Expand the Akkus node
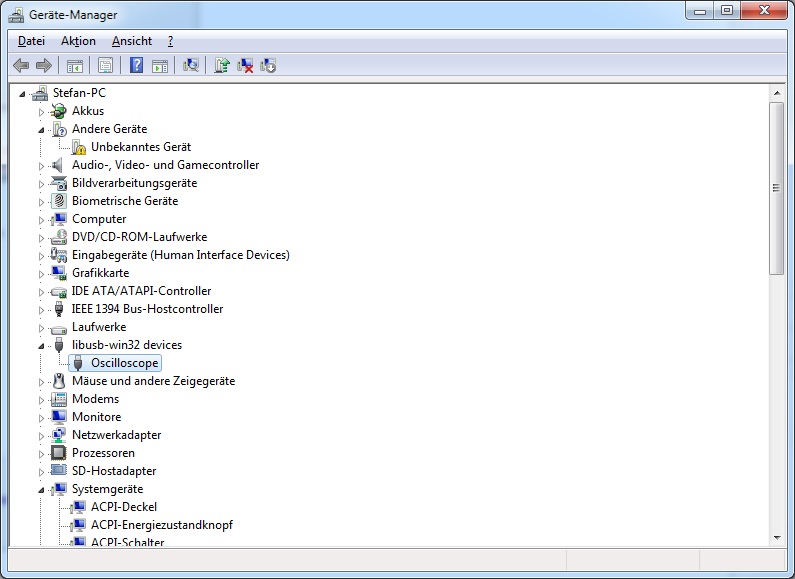The height and width of the screenshot is (579, 795). point(42,112)
